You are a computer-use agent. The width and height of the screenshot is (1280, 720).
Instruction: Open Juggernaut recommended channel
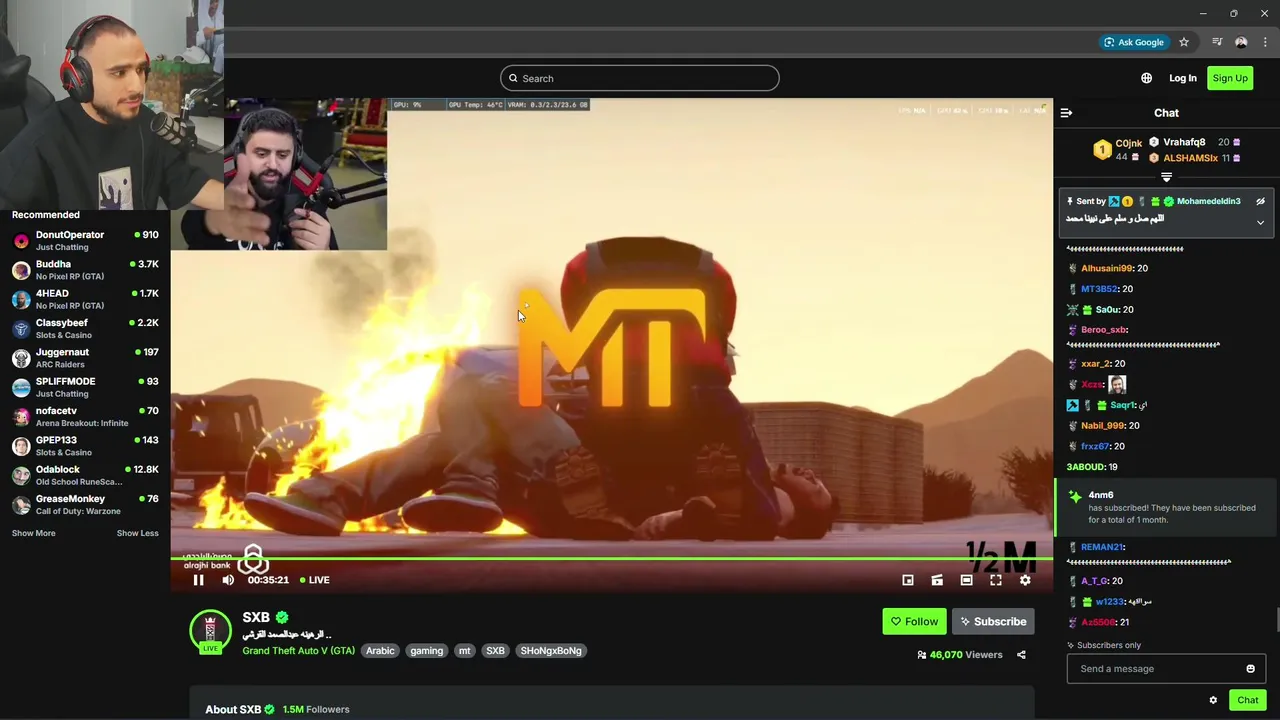[85, 358]
